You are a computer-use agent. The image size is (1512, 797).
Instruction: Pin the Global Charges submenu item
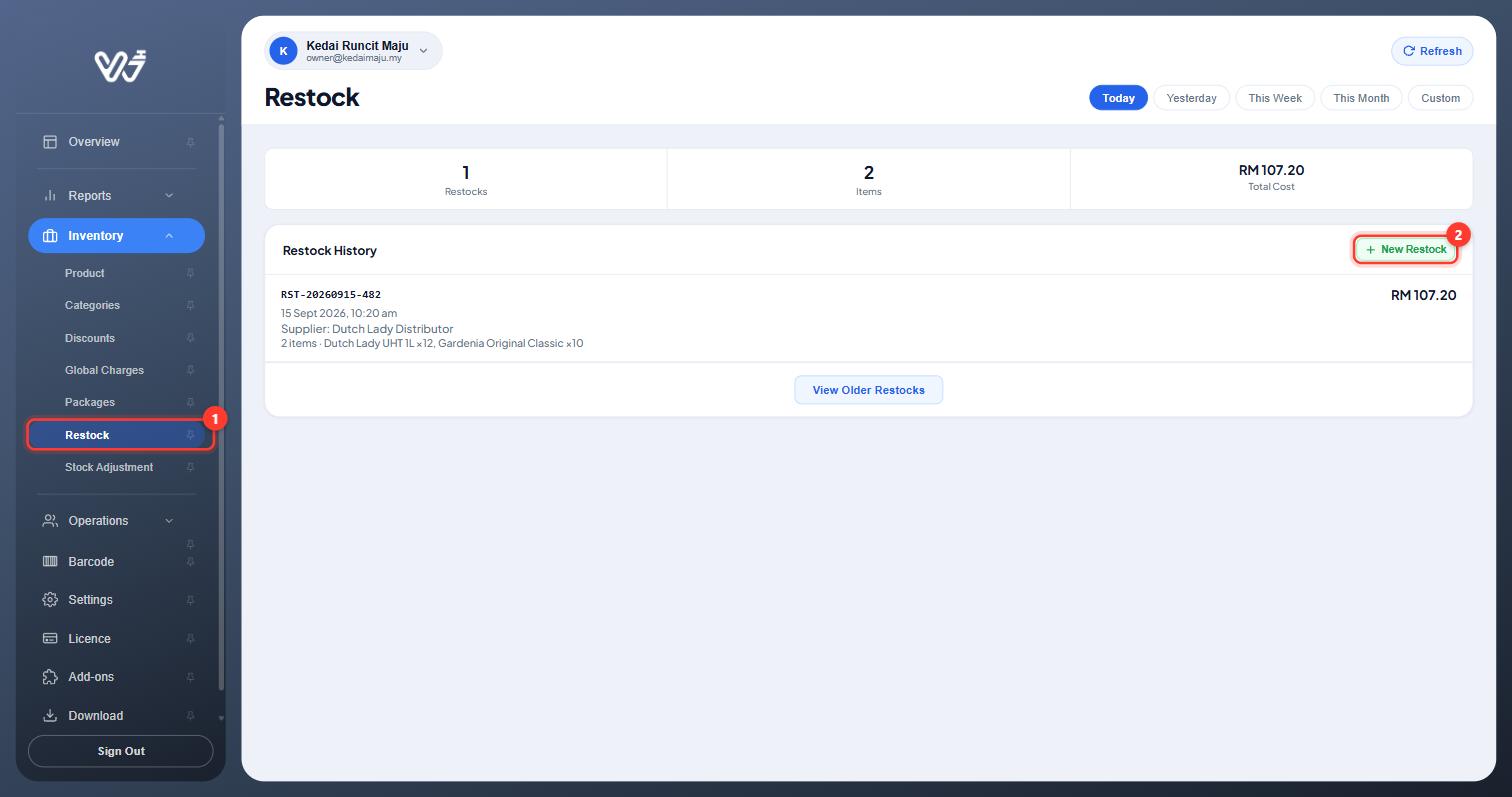click(x=190, y=370)
